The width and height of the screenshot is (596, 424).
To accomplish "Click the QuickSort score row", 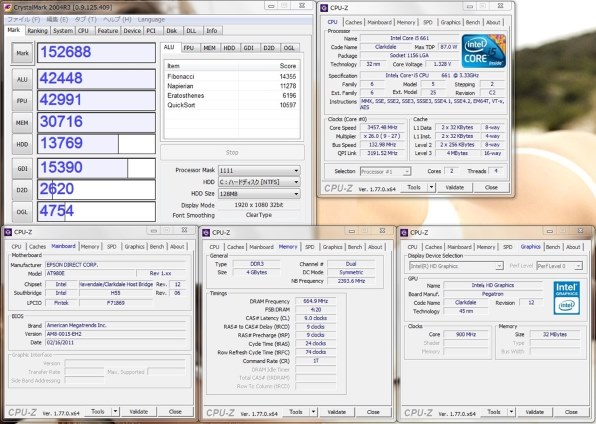I will tap(231, 105).
